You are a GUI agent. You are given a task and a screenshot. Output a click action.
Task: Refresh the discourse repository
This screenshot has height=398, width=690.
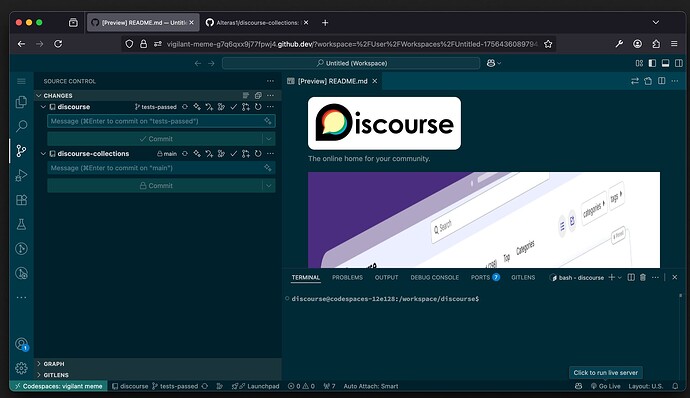click(x=258, y=107)
